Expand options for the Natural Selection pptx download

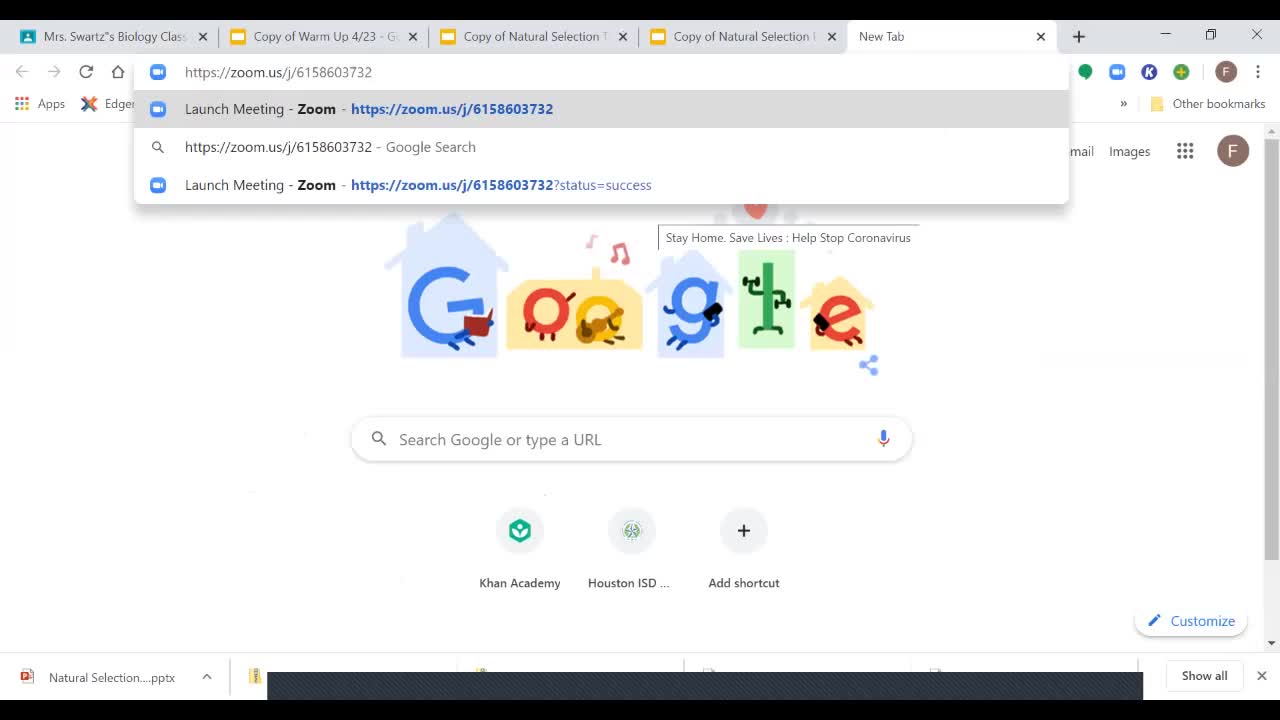click(x=207, y=677)
